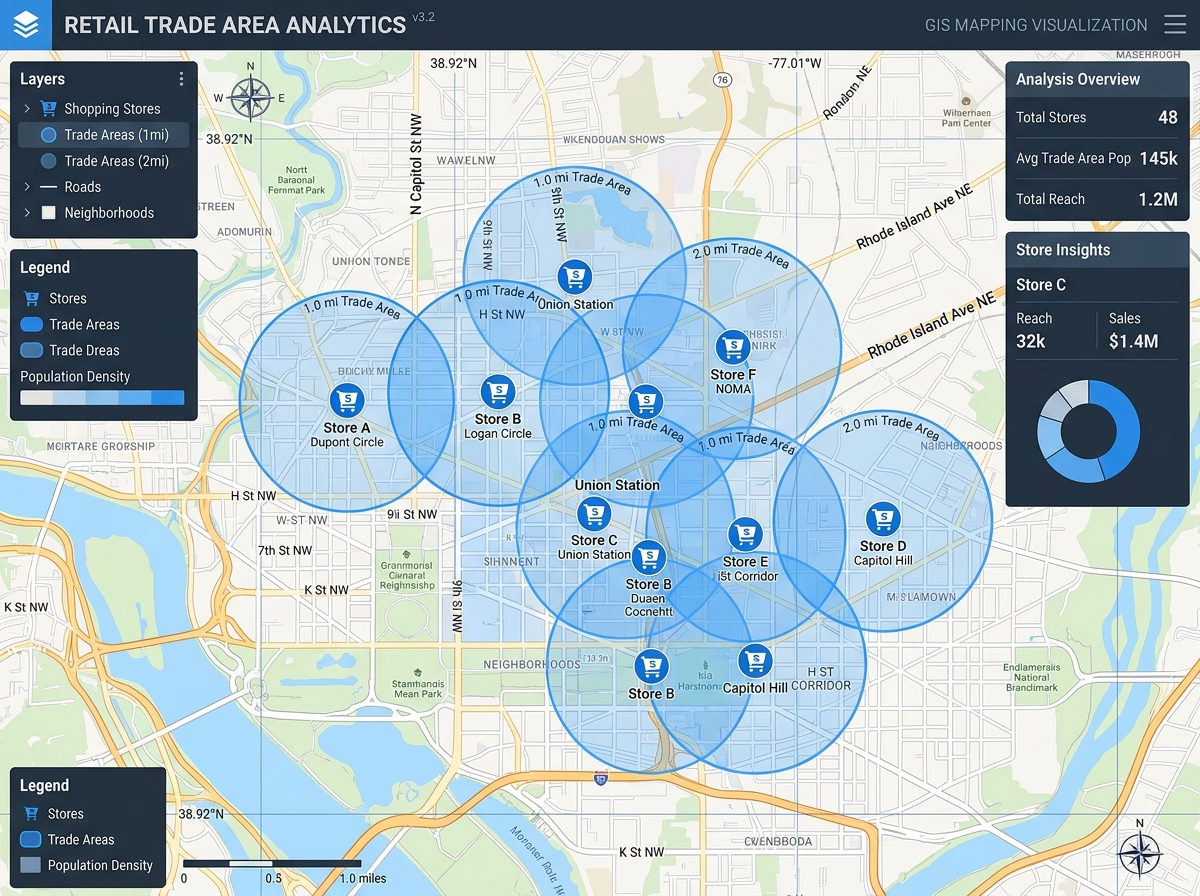This screenshot has width=1200, height=896.
Task: Expand the Shopping Stores layer chevron
Action: pos(27,108)
